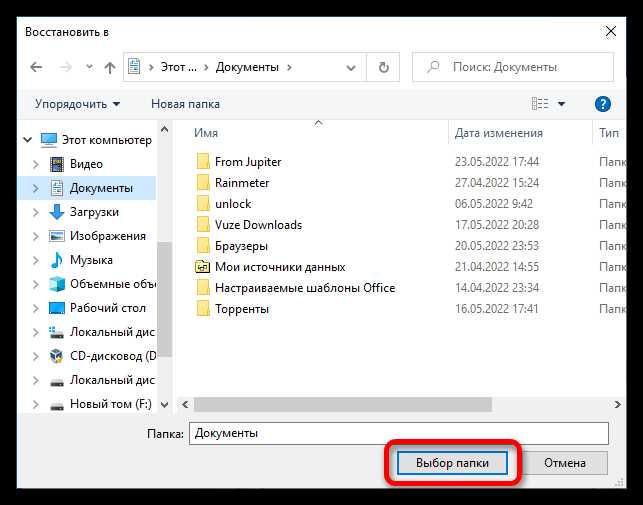Screen dimensions: 643x505
Task: Confirm with the Выбор папки button
Action: pos(452,463)
